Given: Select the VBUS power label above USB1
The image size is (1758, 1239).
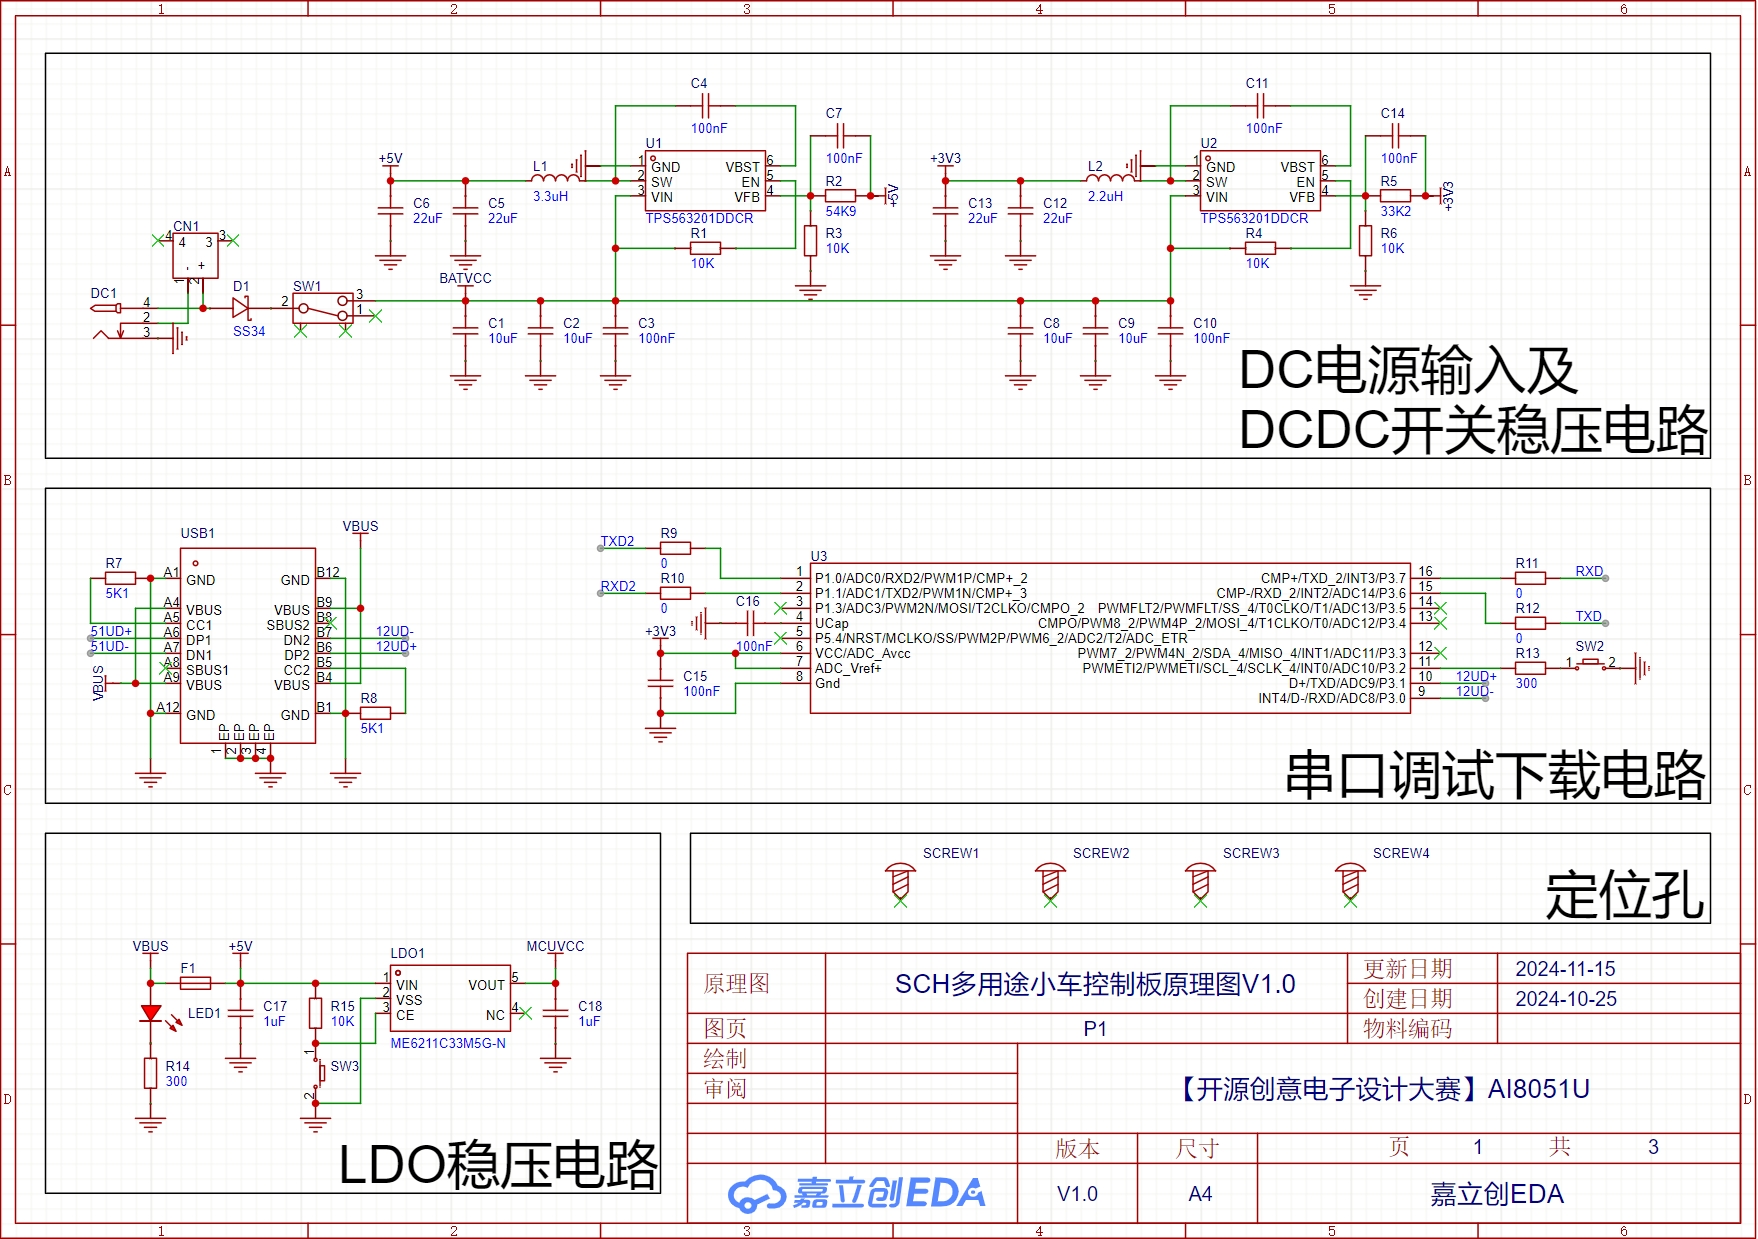Looking at the screenshot, I should click(x=360, y=526).
